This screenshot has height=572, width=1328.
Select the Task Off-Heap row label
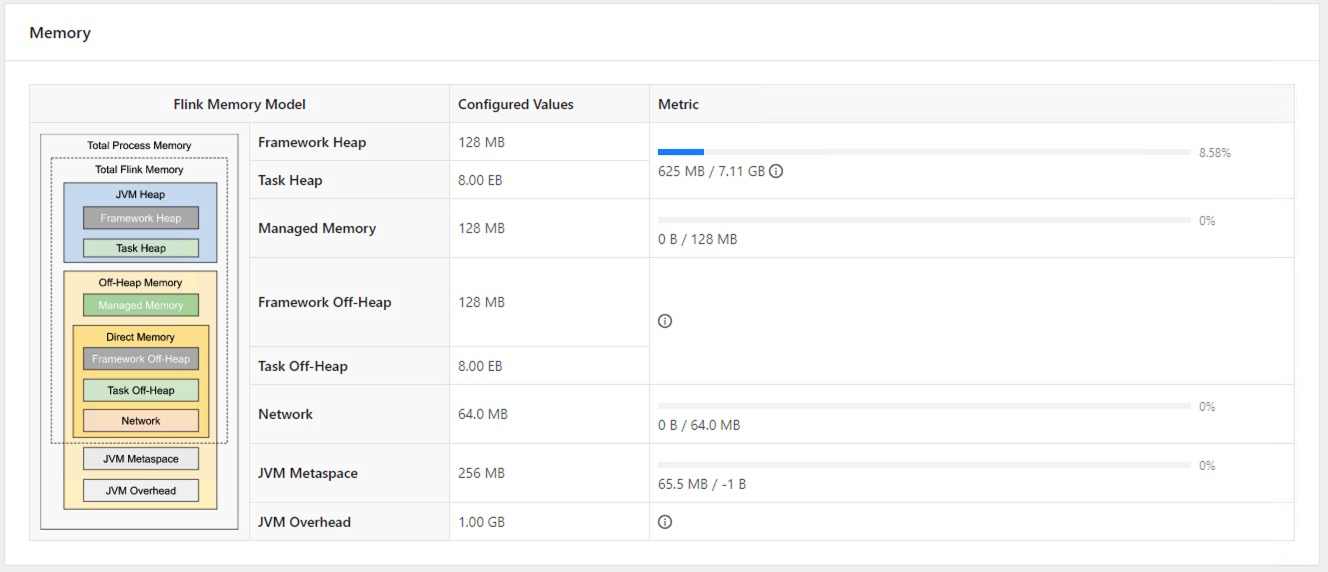pyautogui.click(x=303, y=366)
